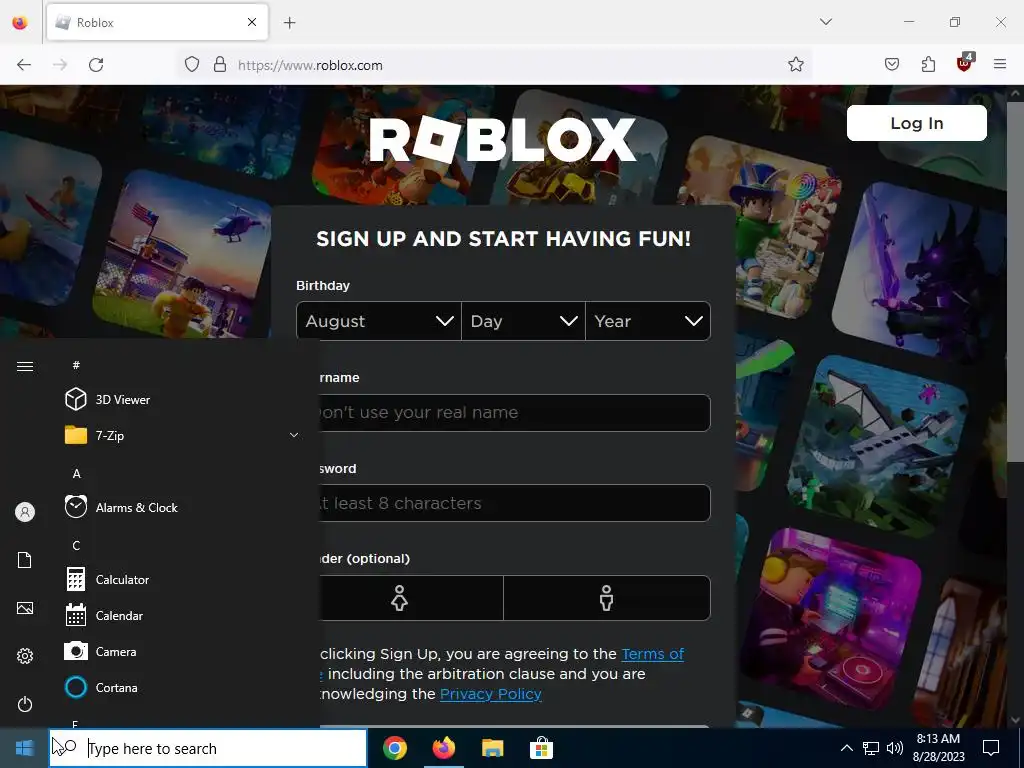
Task: Open the notification center icon
Action: pos(991,748)
